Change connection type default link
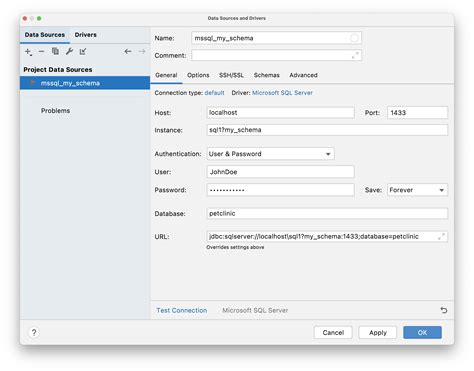 pos(214,93)
